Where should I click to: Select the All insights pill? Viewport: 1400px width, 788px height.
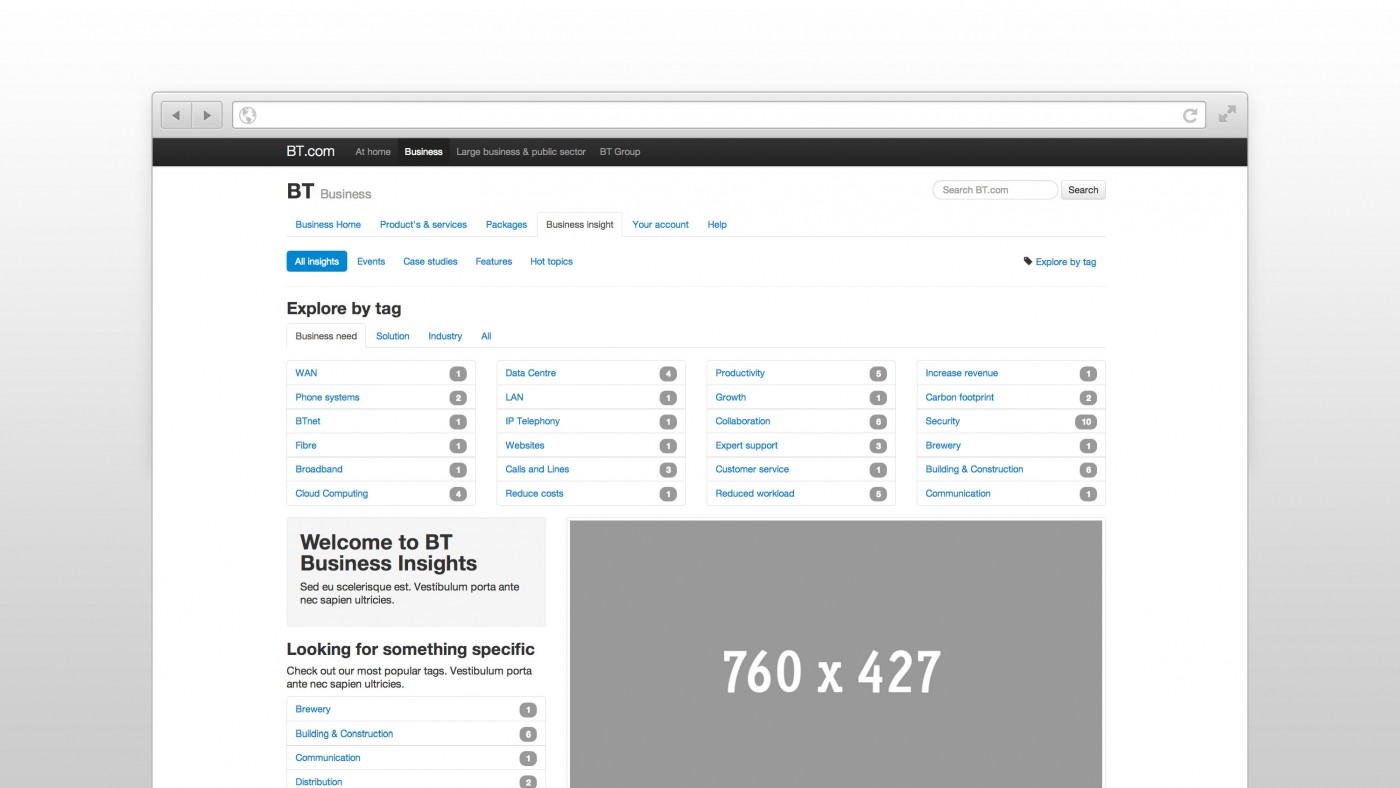(317, 261)
